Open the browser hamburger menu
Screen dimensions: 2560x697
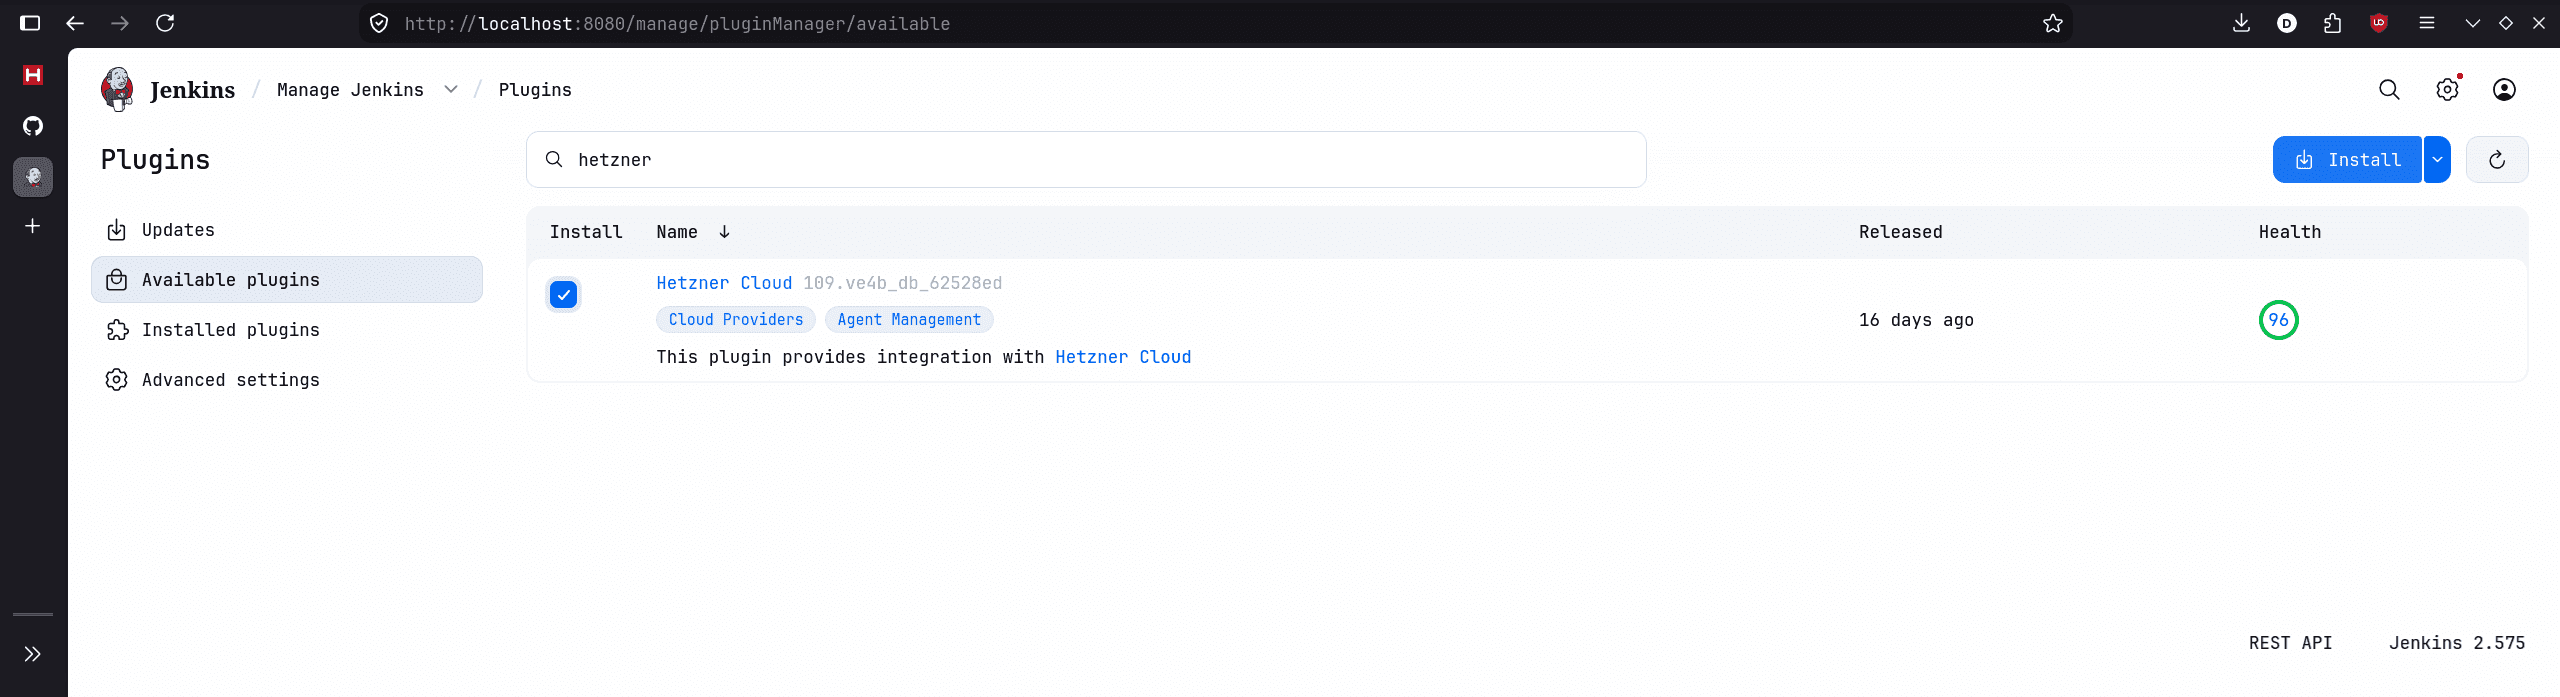click(x=2426, y=23)
